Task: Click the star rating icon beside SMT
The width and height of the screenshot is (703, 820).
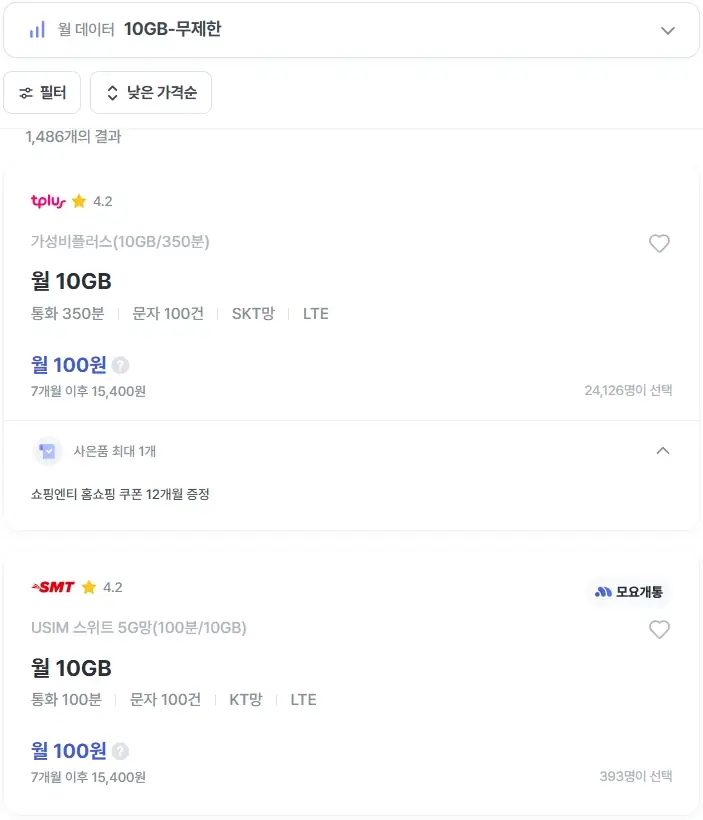Action: coord(89,587)
